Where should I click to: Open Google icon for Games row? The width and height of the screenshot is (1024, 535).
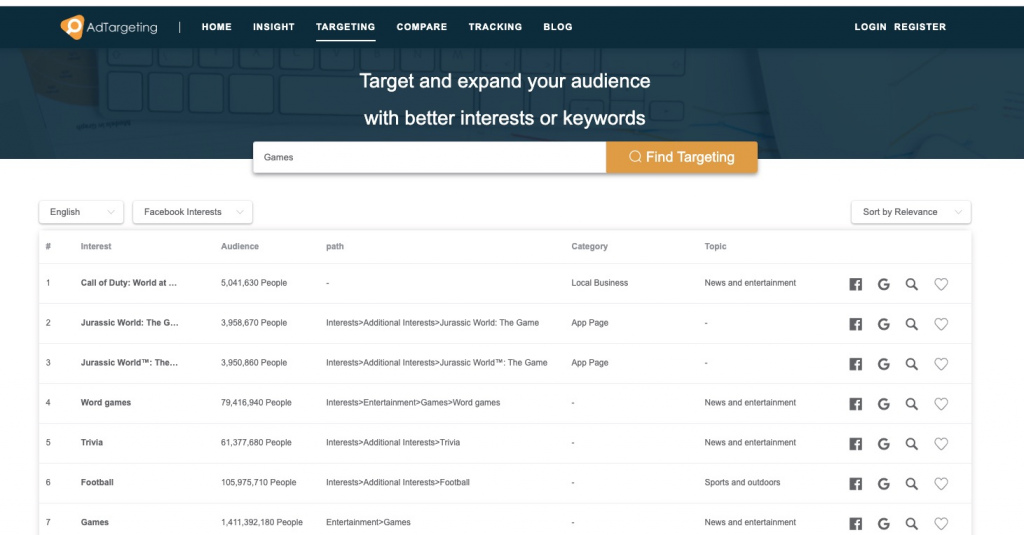[884, 523]
